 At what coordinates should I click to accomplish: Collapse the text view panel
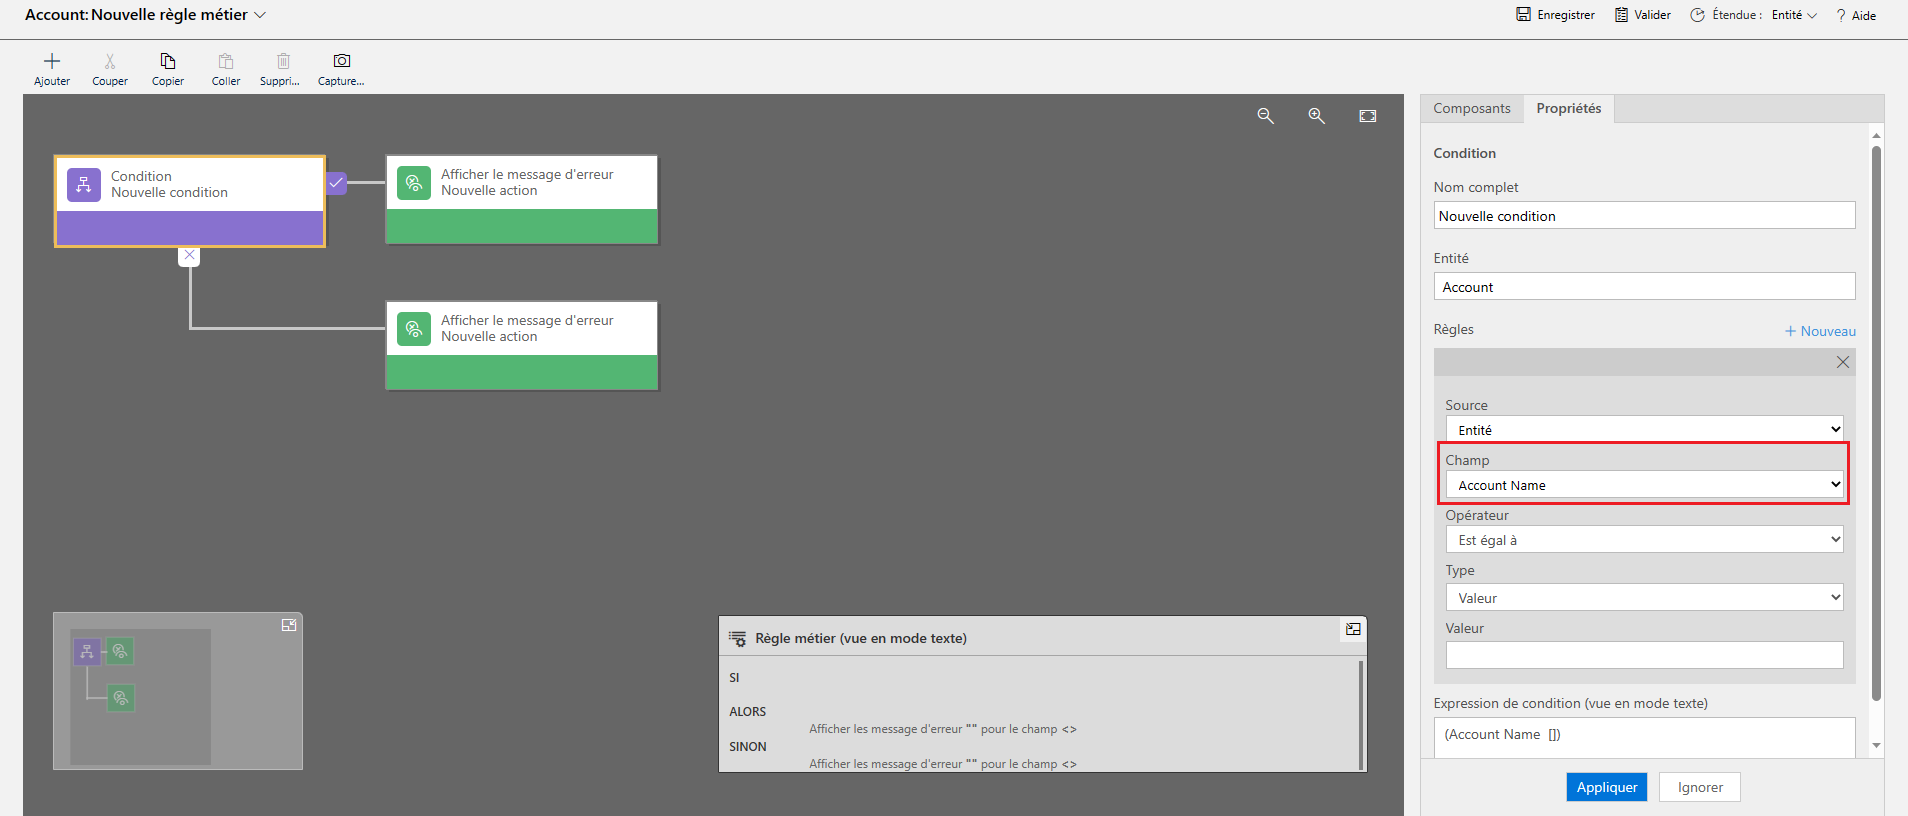1353,629
